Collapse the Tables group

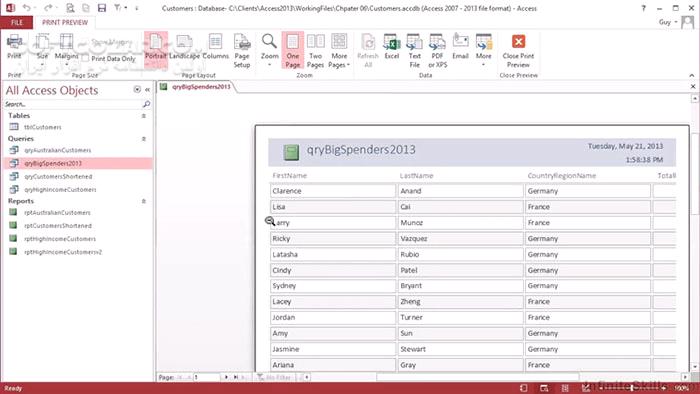(x=144, y=116)
